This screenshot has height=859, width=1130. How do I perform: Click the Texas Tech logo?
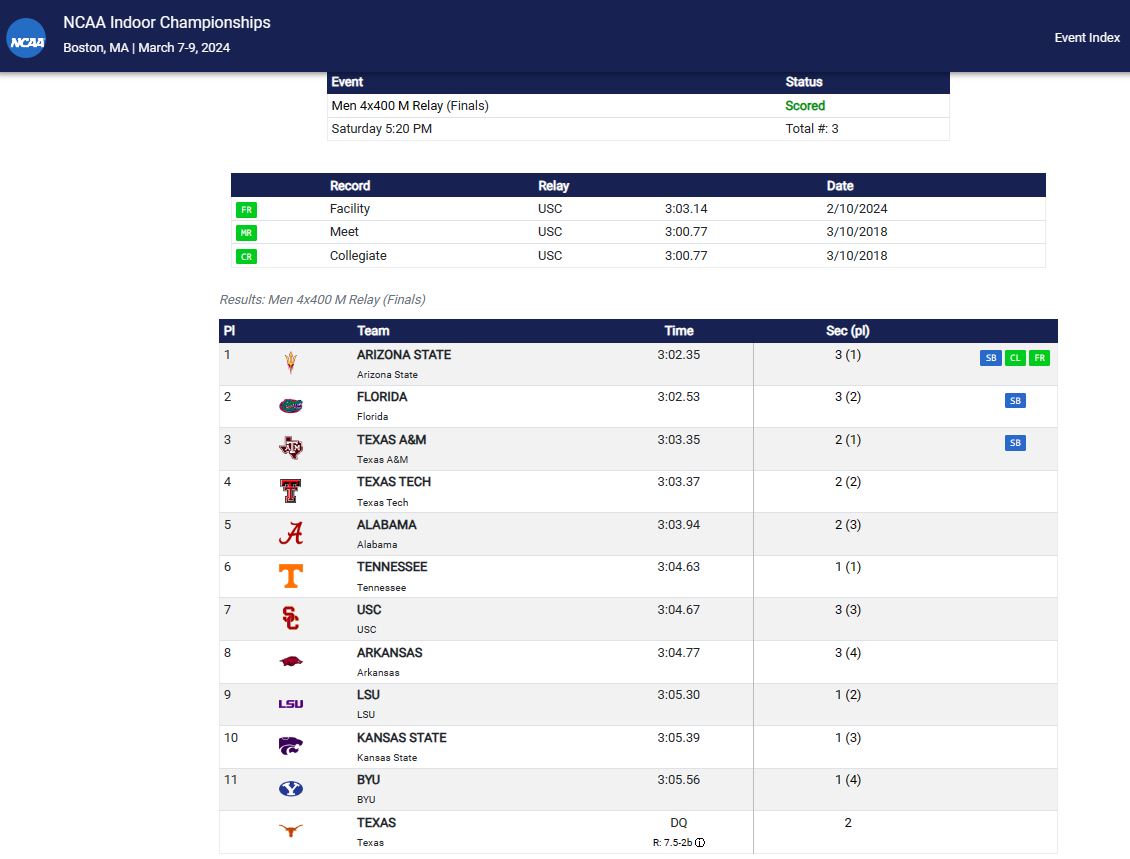(x=291, y=491)
